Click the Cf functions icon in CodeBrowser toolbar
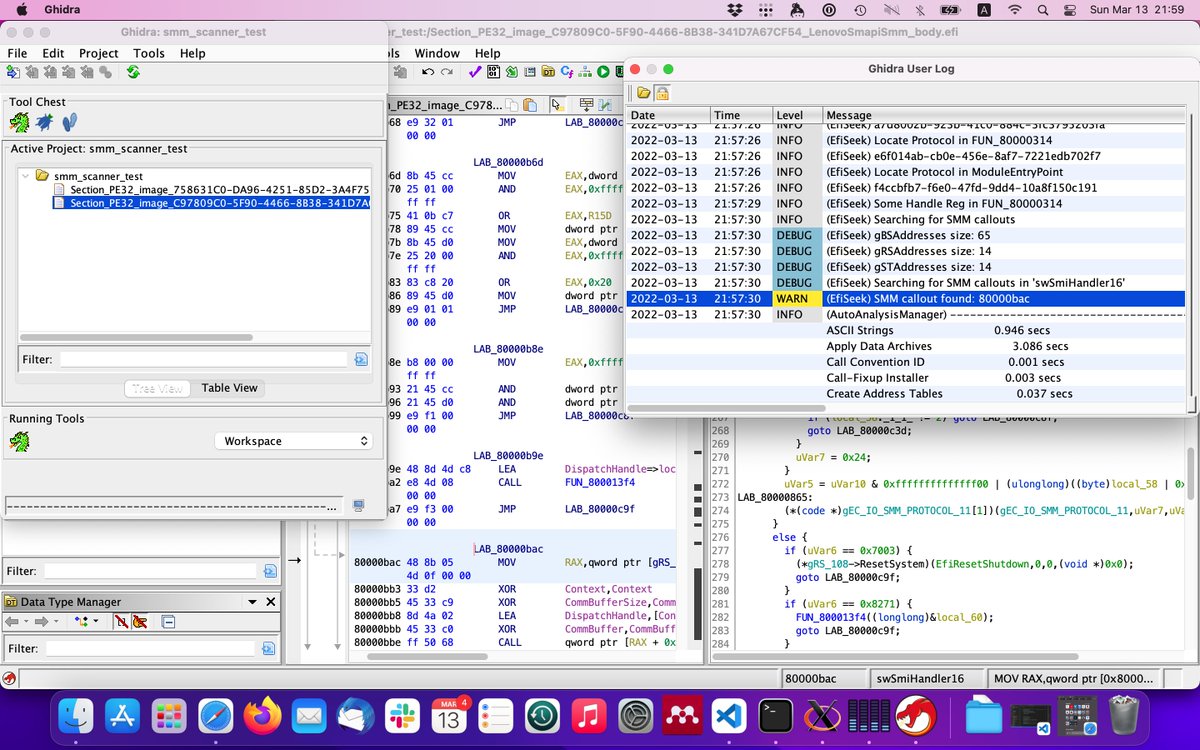 pyautogui.click(x=567, y=72)
